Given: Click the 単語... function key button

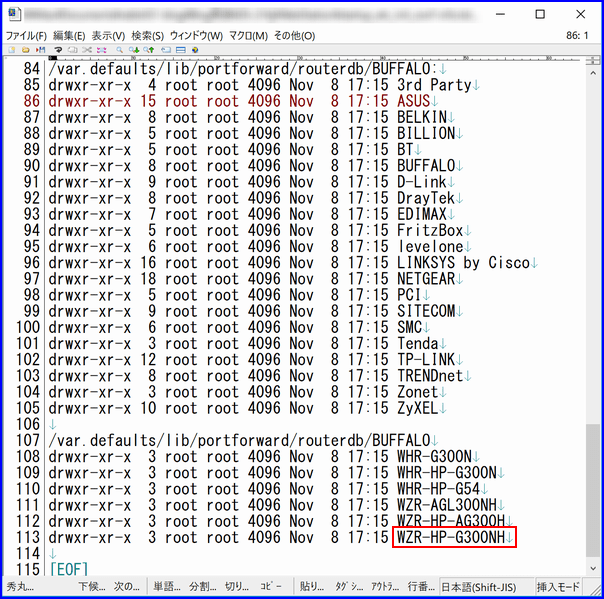Looking at the screenshot, I should 167,587.
